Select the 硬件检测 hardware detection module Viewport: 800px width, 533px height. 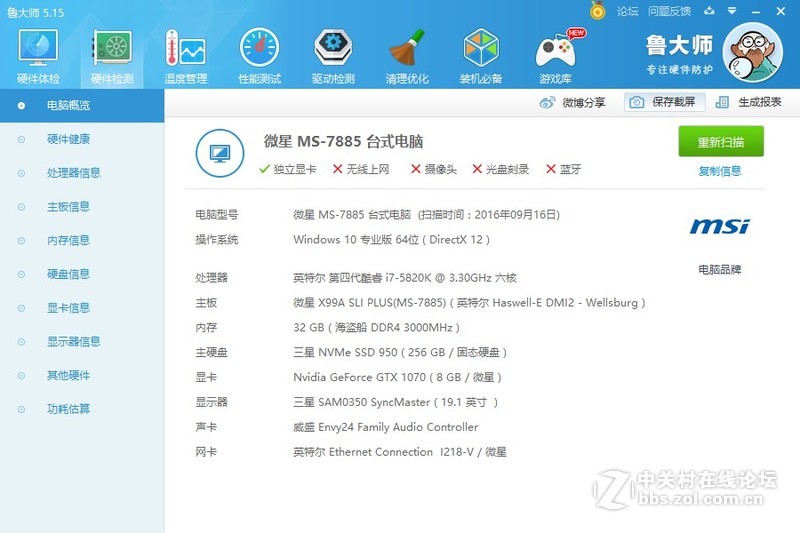click(112, 56)
